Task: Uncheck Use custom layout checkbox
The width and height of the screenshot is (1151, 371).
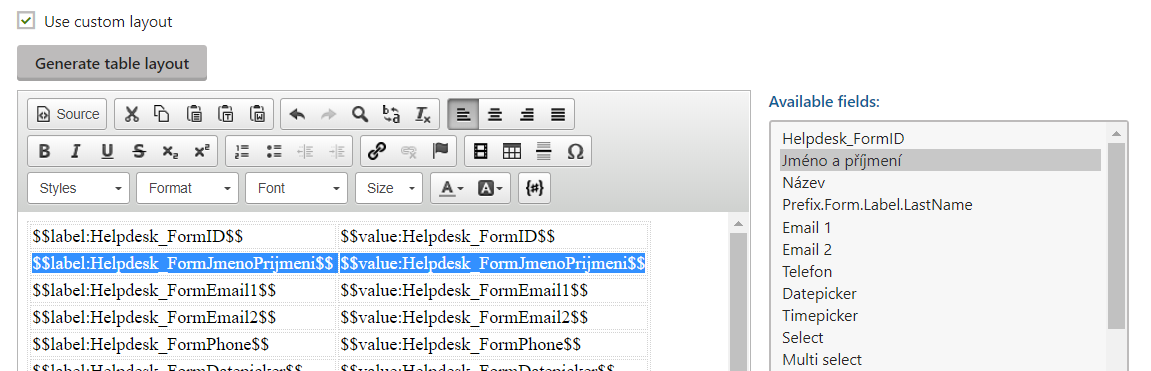Action: pos(26,21)
